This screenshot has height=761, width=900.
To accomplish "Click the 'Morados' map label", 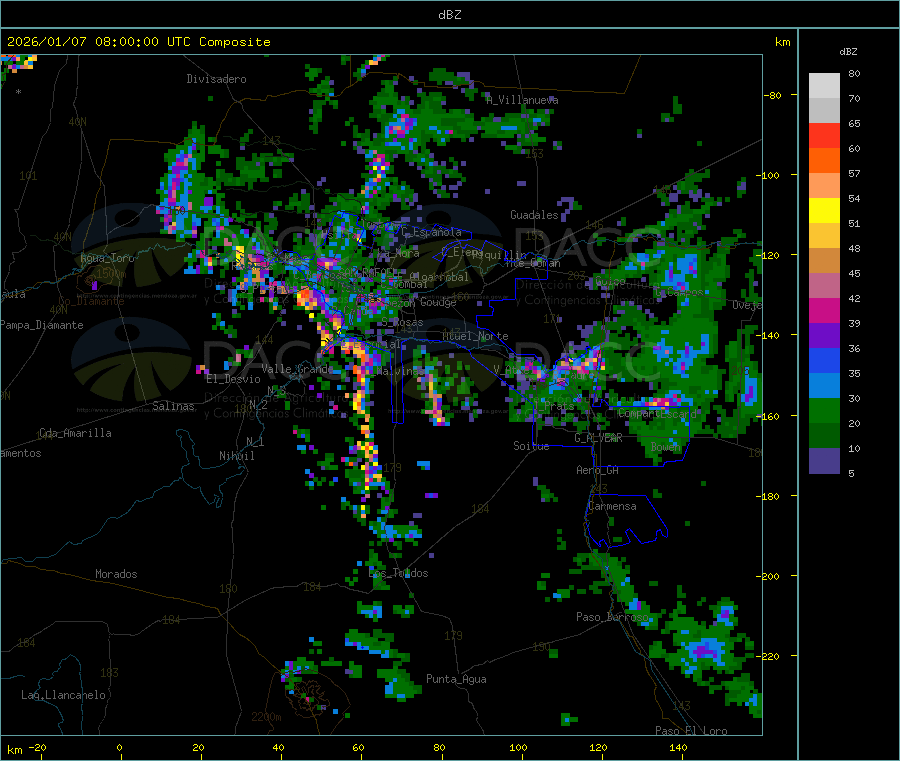I will [x=117, y=574].
